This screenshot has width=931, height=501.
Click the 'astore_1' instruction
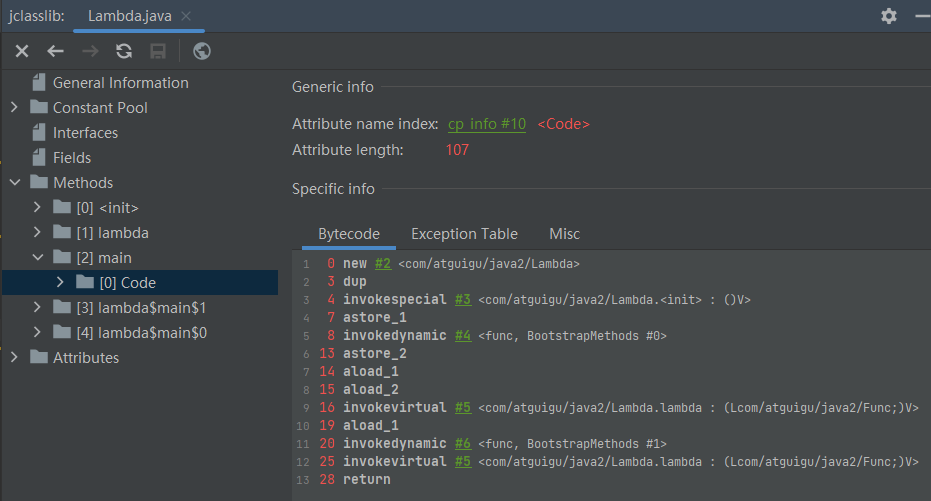[x=375, y=318]
